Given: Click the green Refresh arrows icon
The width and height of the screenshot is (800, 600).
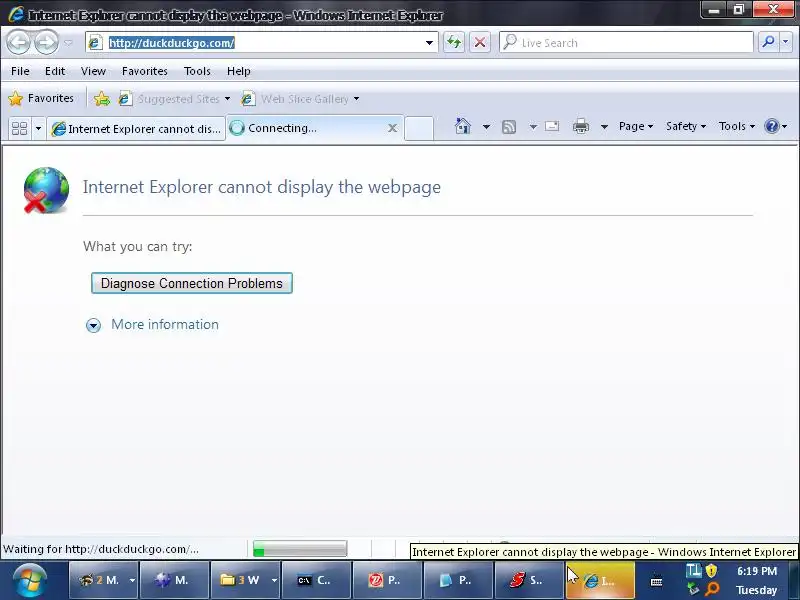Looking at the screenshot, I should [x=454, y=42].
